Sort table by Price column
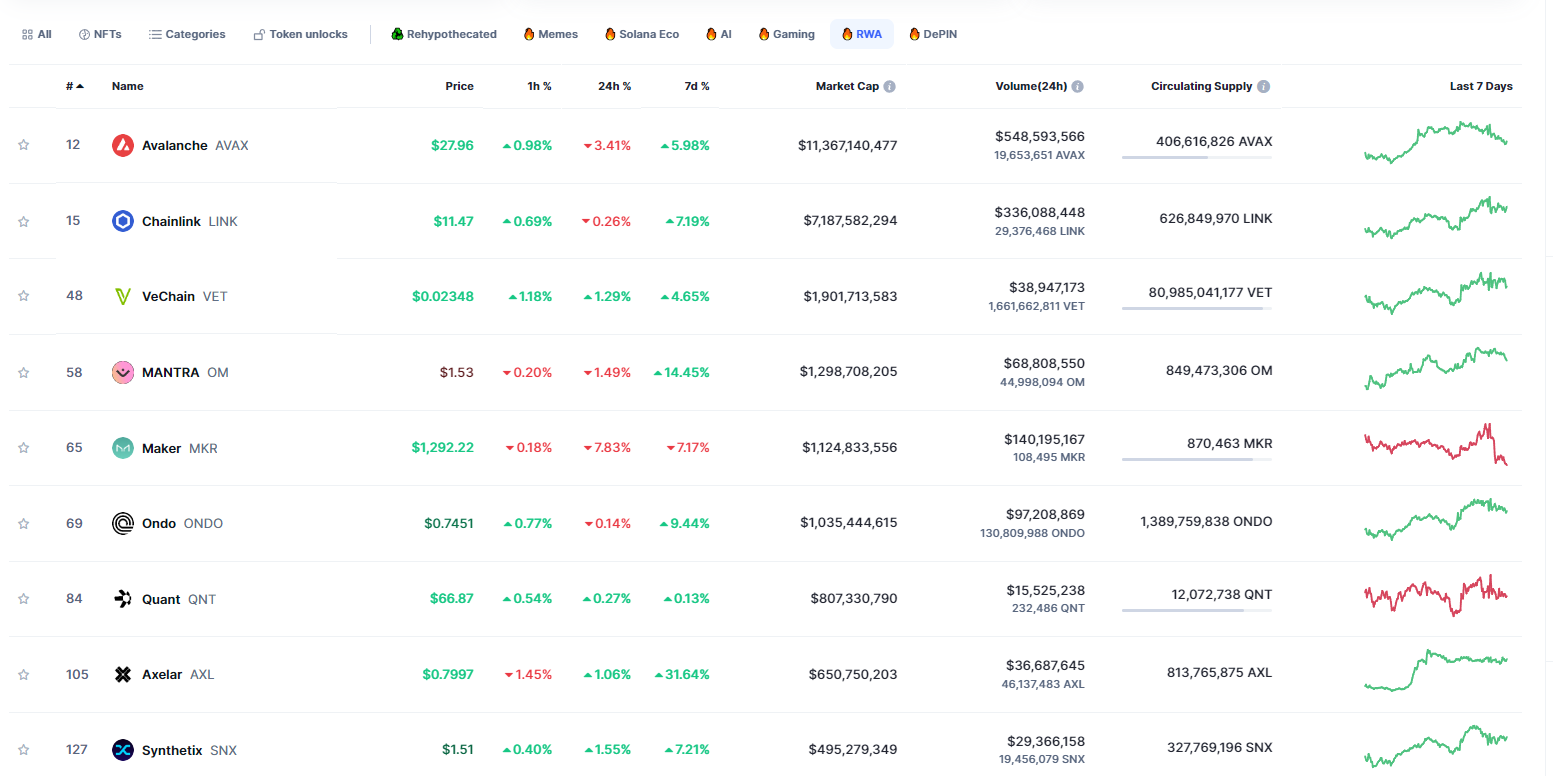Image resolution: width=1553 pixels, height=776 pixels. [x=459, y=86]
